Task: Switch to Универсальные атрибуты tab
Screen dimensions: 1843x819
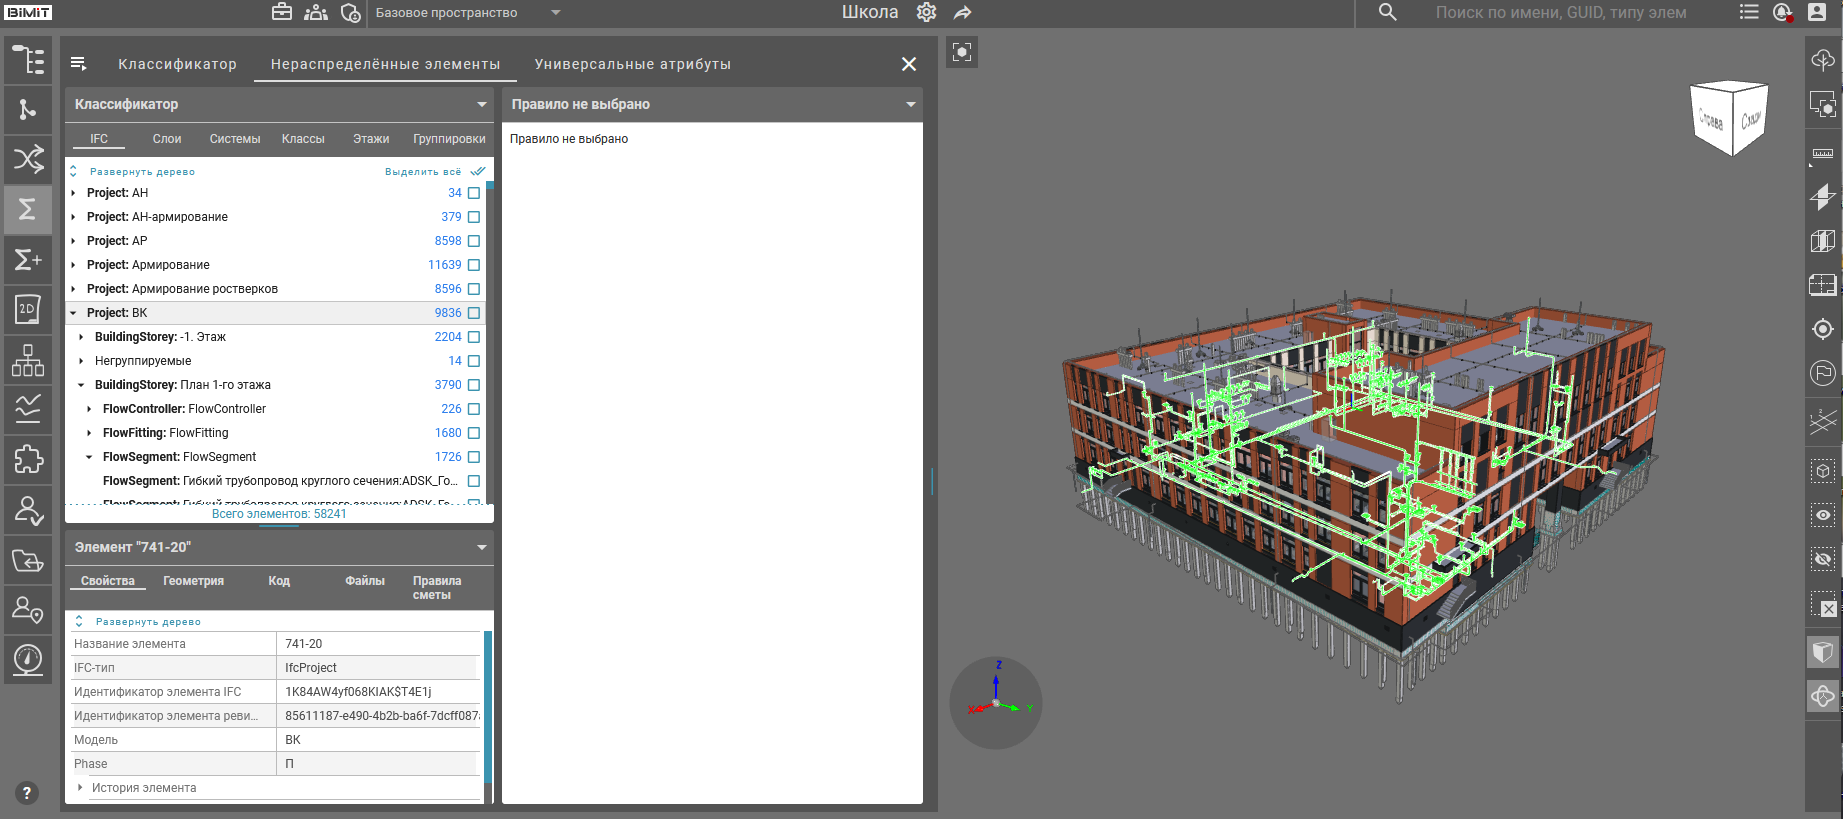Action: [632, 64]
